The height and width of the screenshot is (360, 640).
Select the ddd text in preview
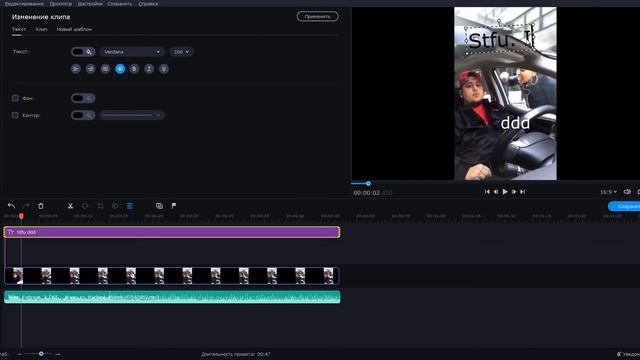click(515, 123)
